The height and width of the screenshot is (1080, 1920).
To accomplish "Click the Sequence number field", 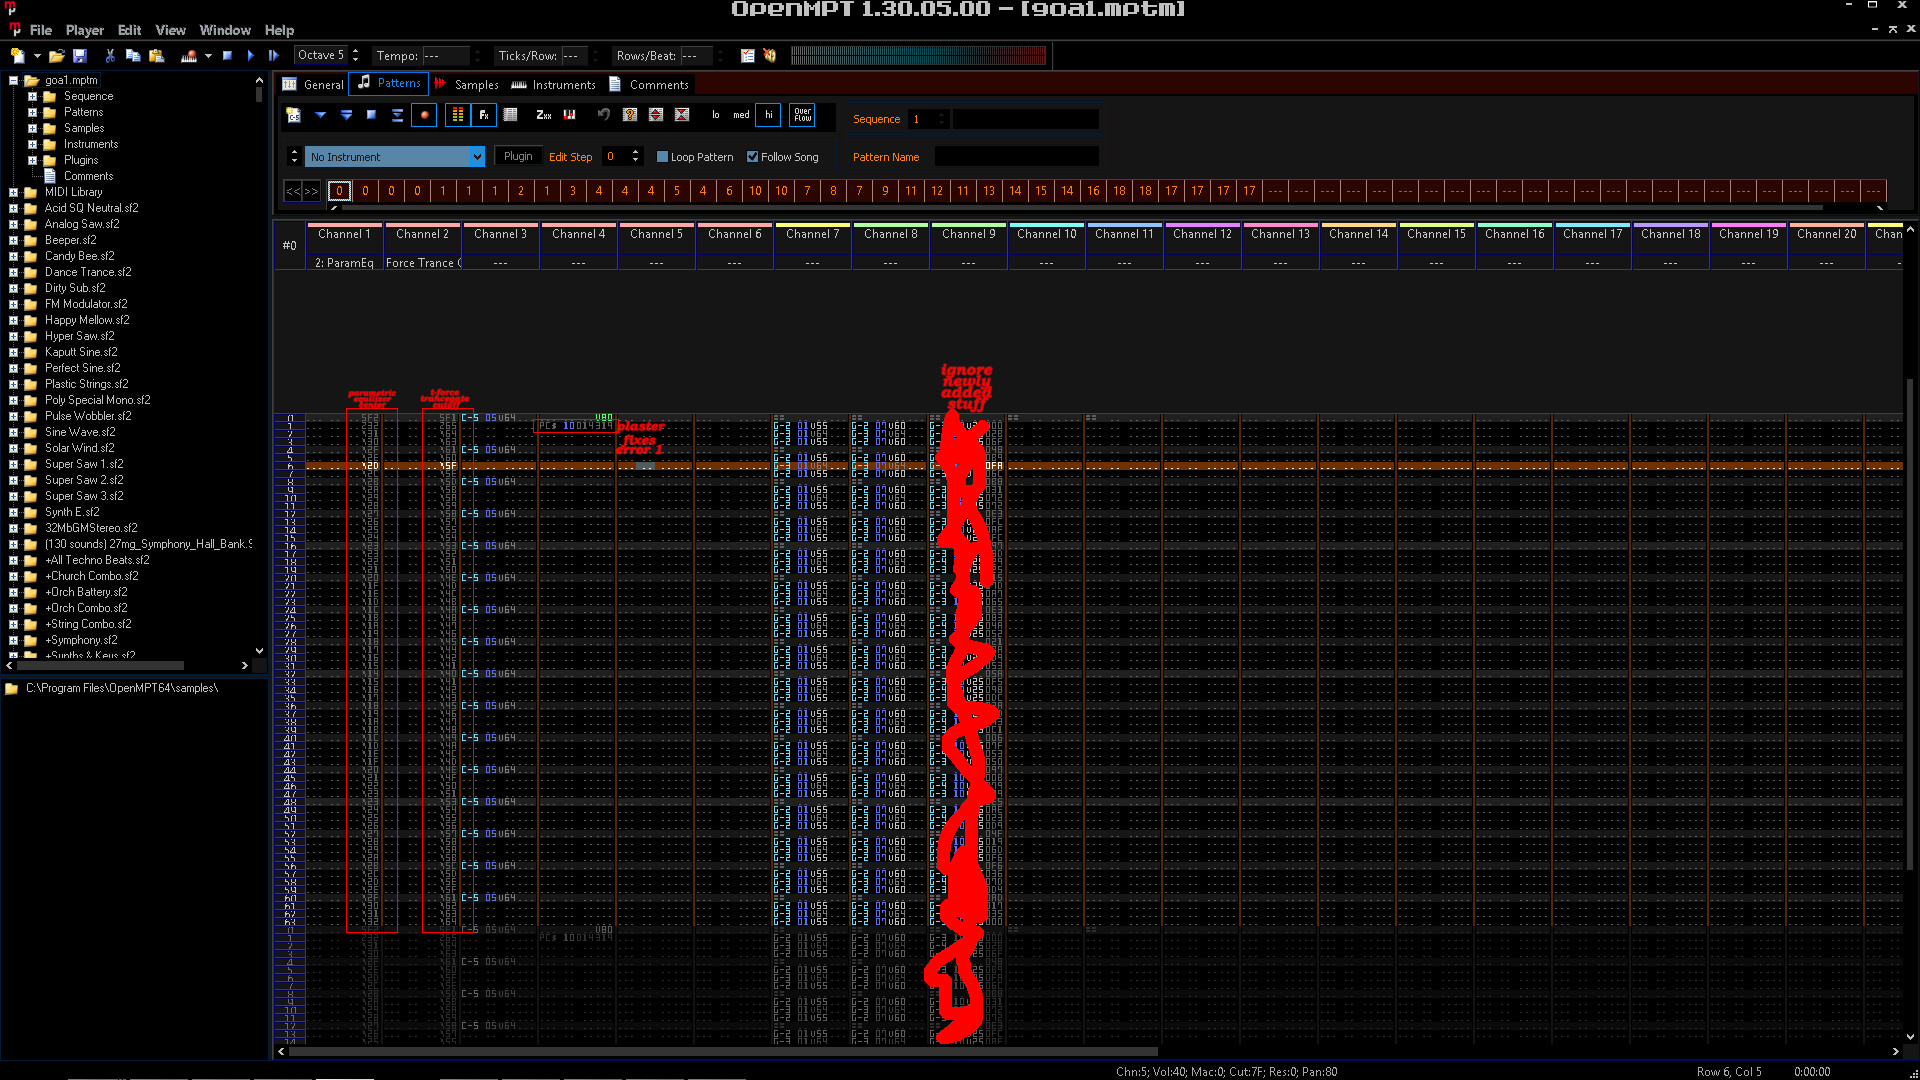I will 921,119.
